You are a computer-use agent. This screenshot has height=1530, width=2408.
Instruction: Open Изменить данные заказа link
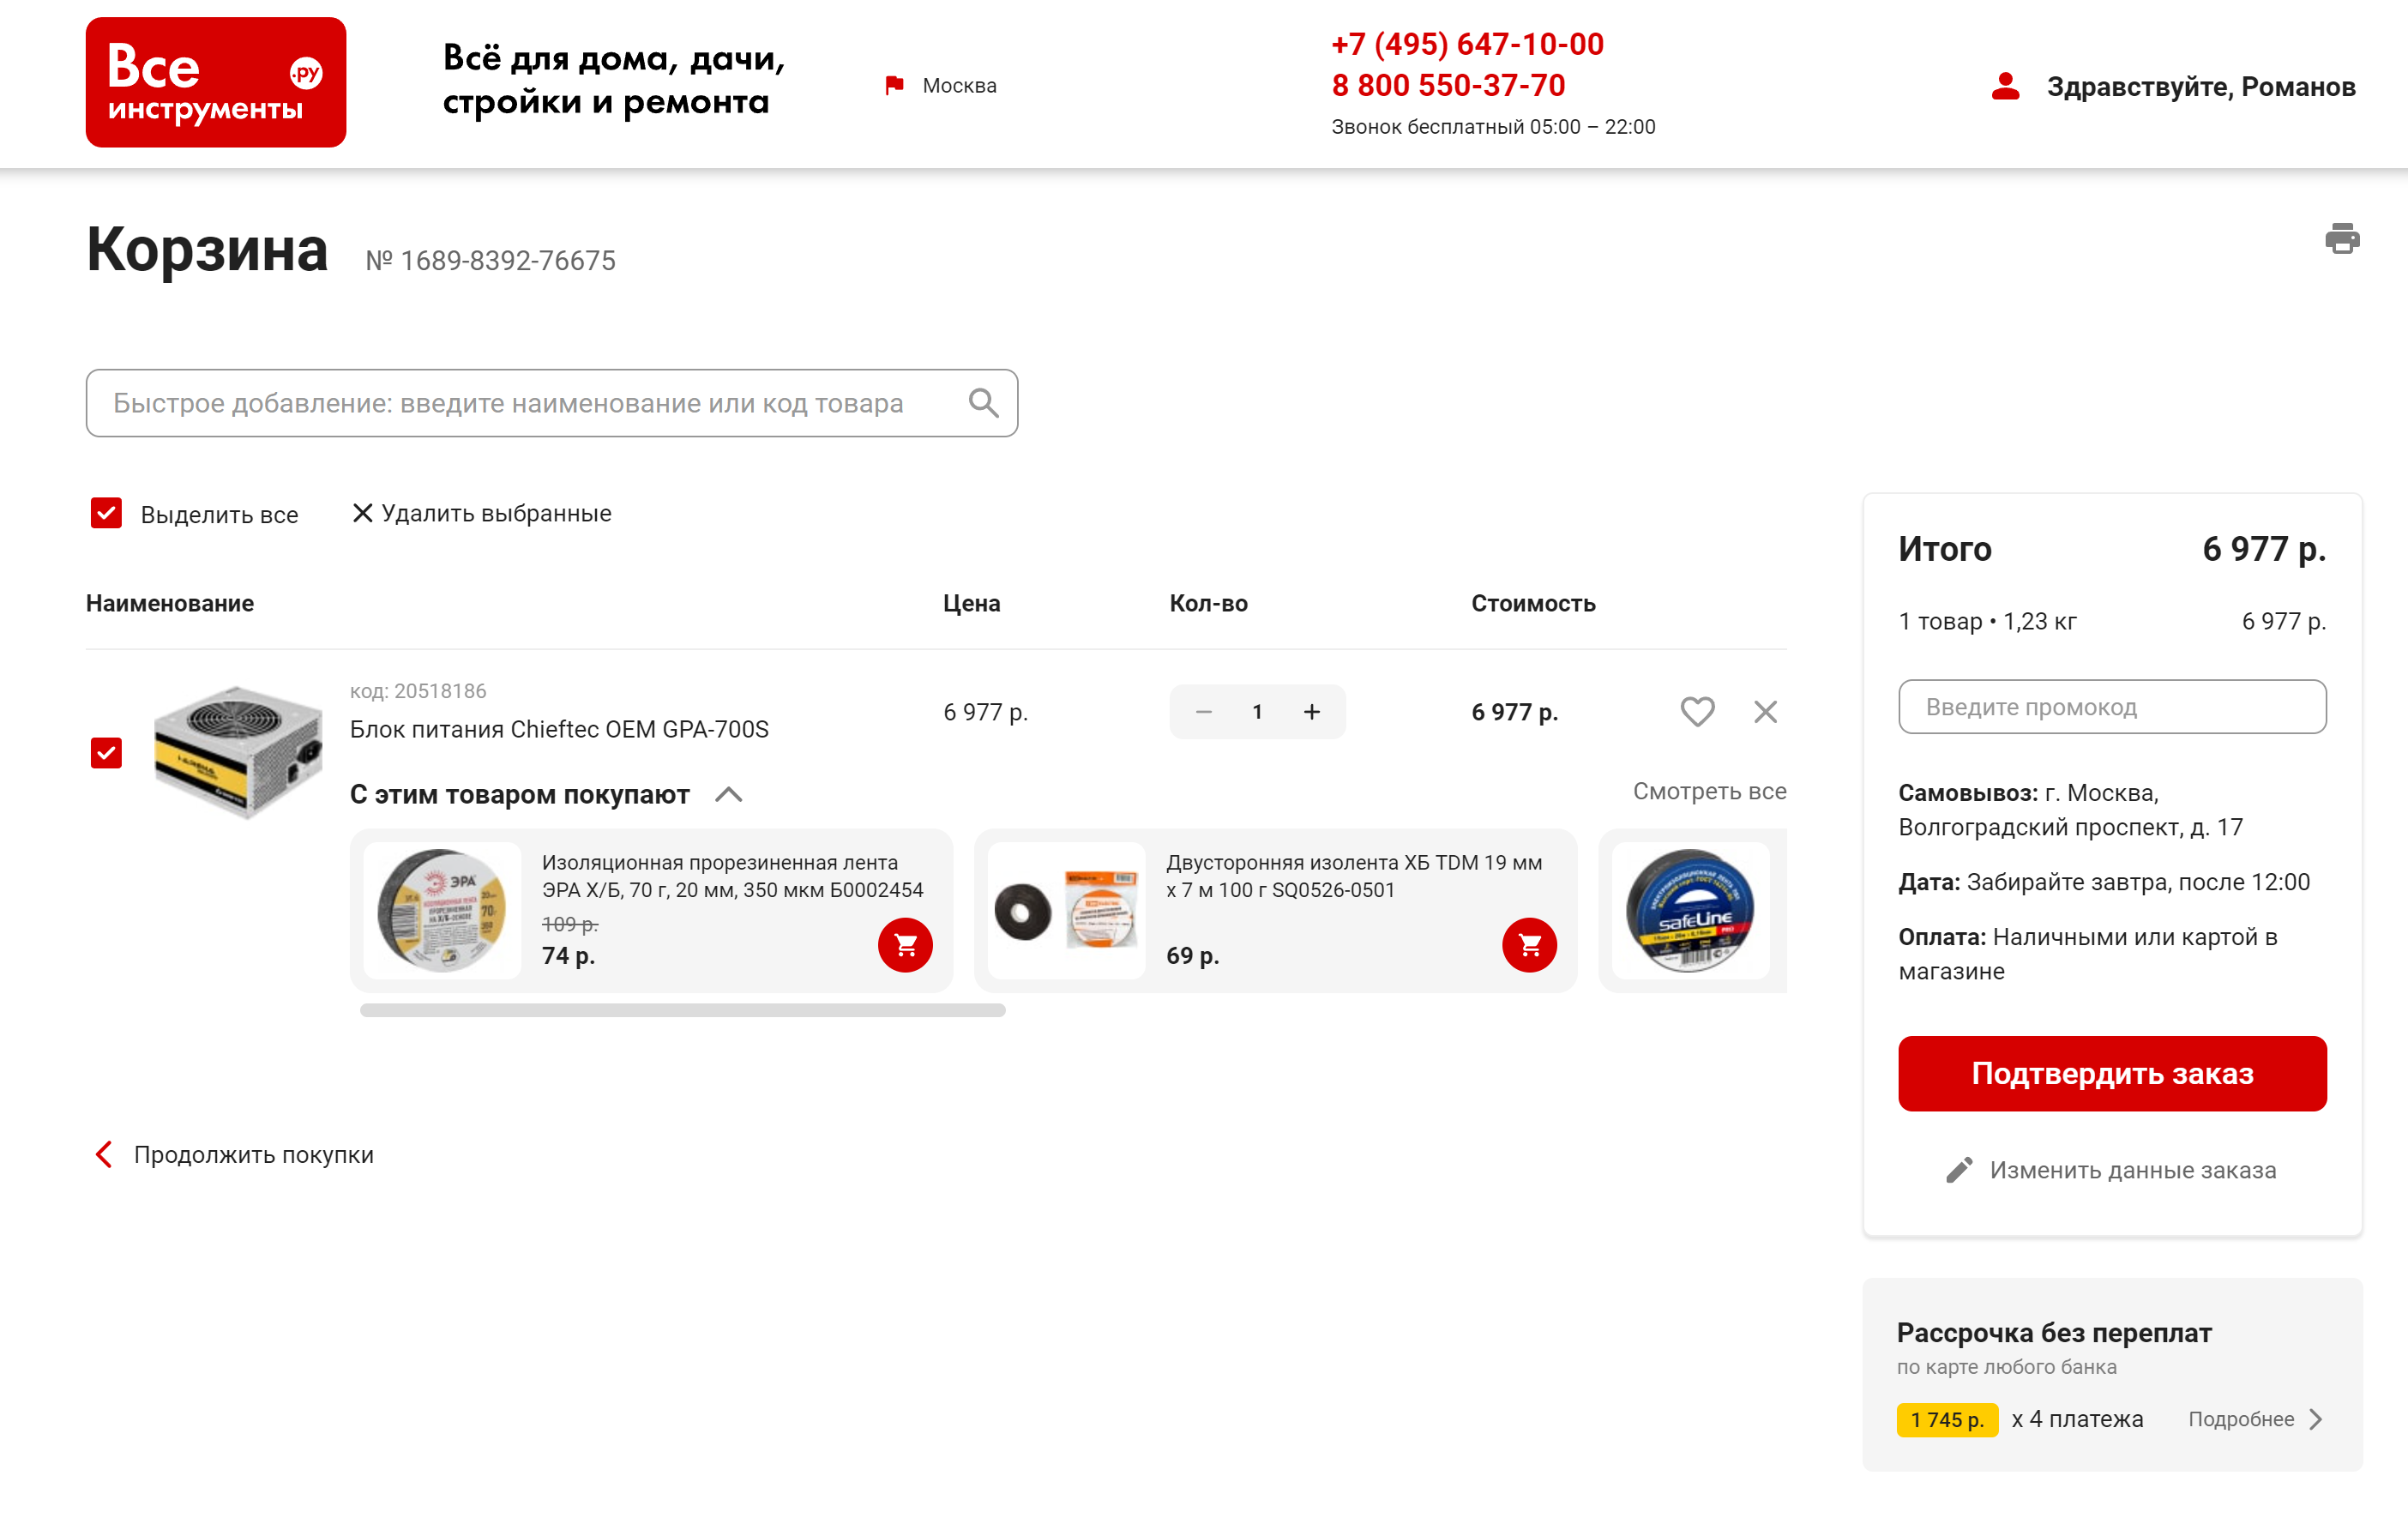[2132, 1170]
